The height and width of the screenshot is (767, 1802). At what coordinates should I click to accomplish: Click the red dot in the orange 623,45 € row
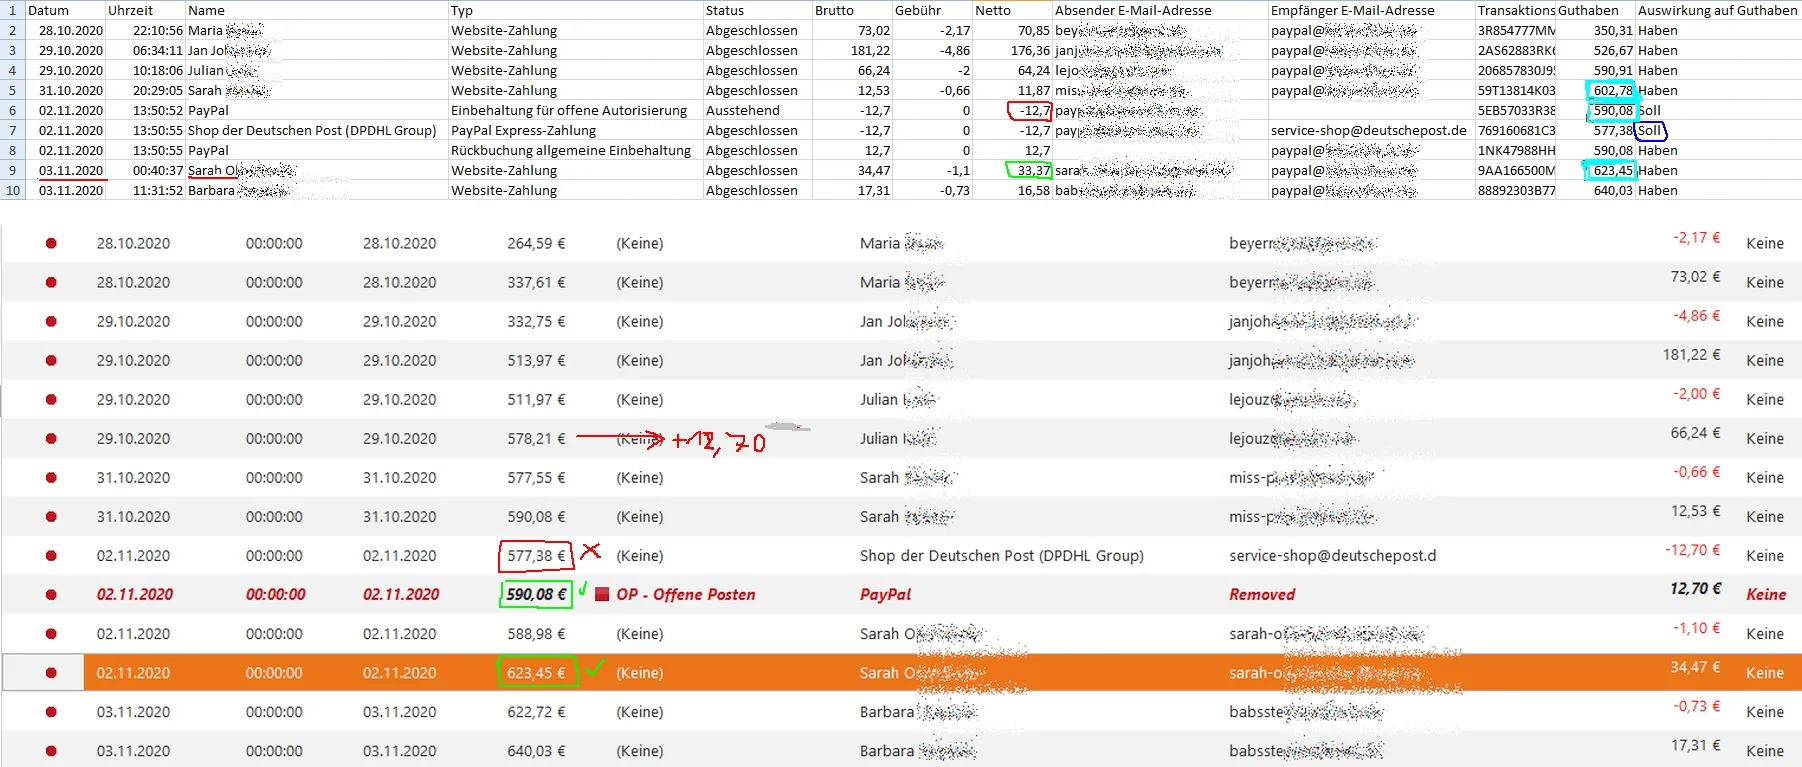(51, 673)
